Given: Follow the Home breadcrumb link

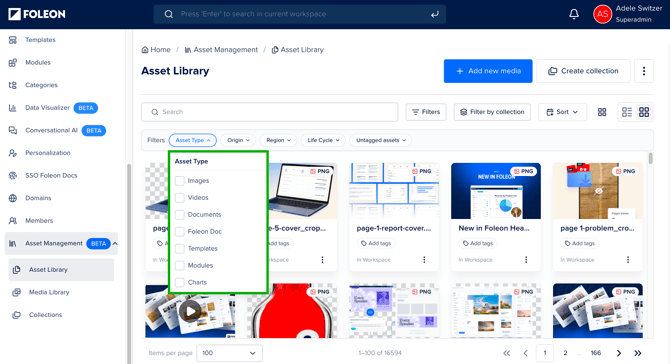Looking at the screenshot, I should point(156,50).
